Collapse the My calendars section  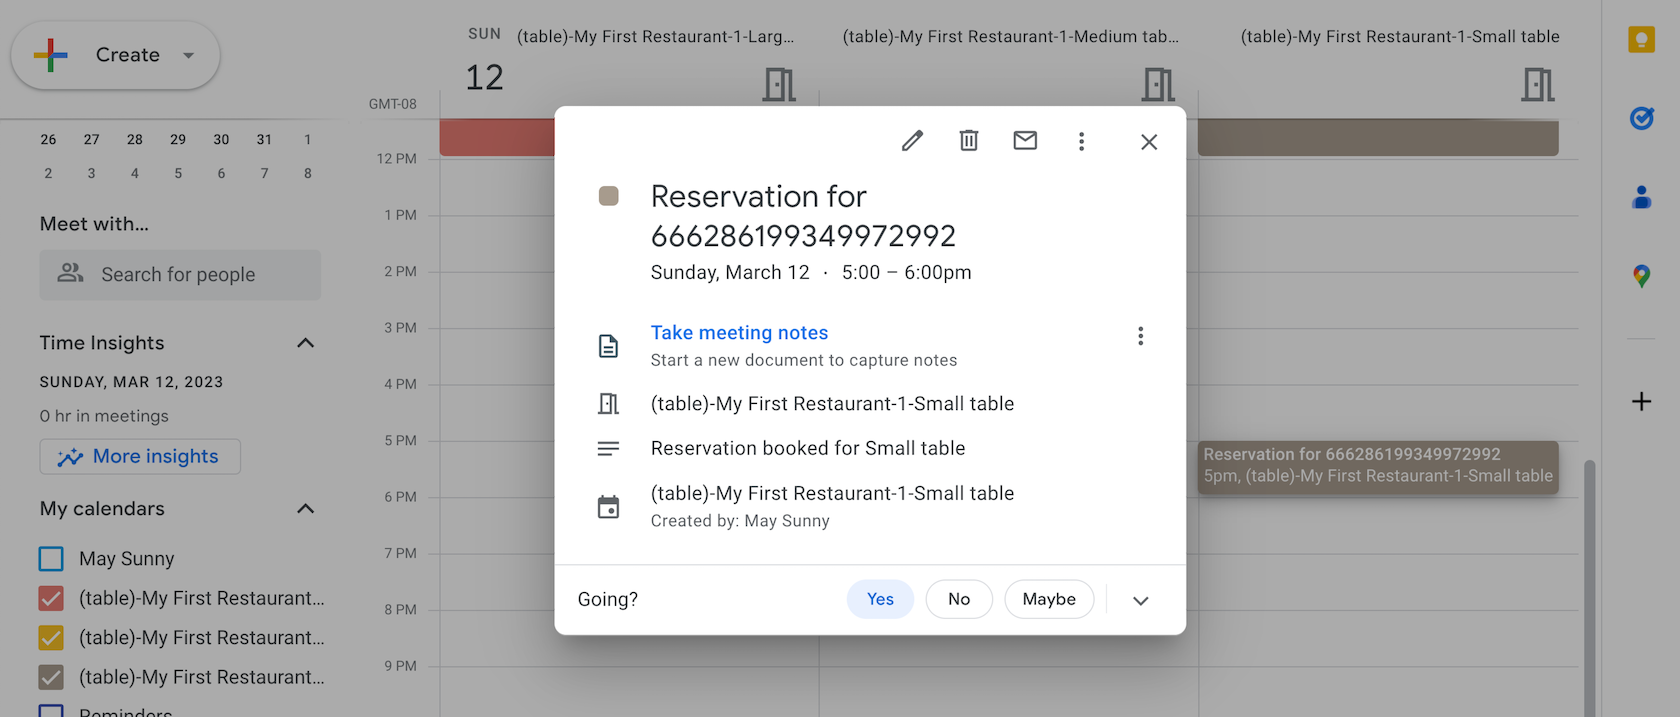(306, 509)
